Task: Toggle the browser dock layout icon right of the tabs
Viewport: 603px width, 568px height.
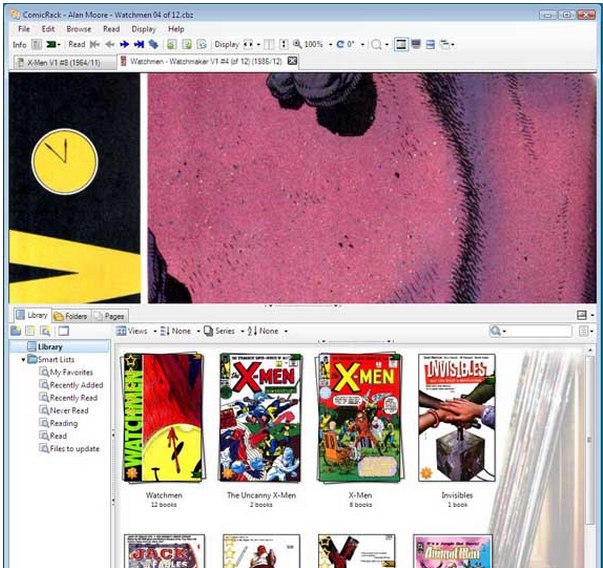Action: click(x=582, y=315)
